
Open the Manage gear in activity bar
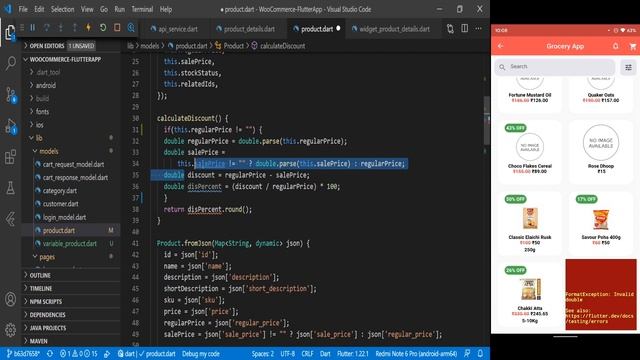pyautogui.click(x=10, y=329)
